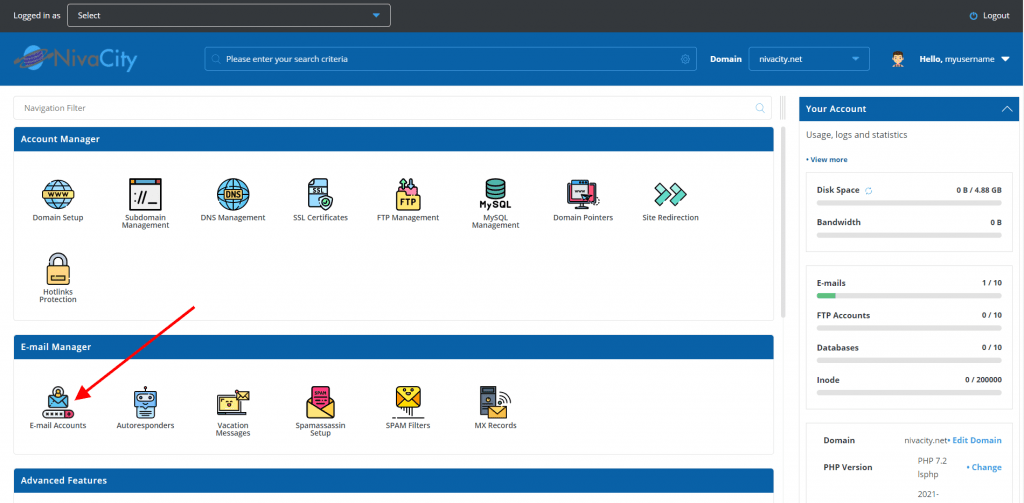Click the 'Hello, myusername' text
The height and width of the screenshot is (503, 1024).
click(x=957, y=59)
